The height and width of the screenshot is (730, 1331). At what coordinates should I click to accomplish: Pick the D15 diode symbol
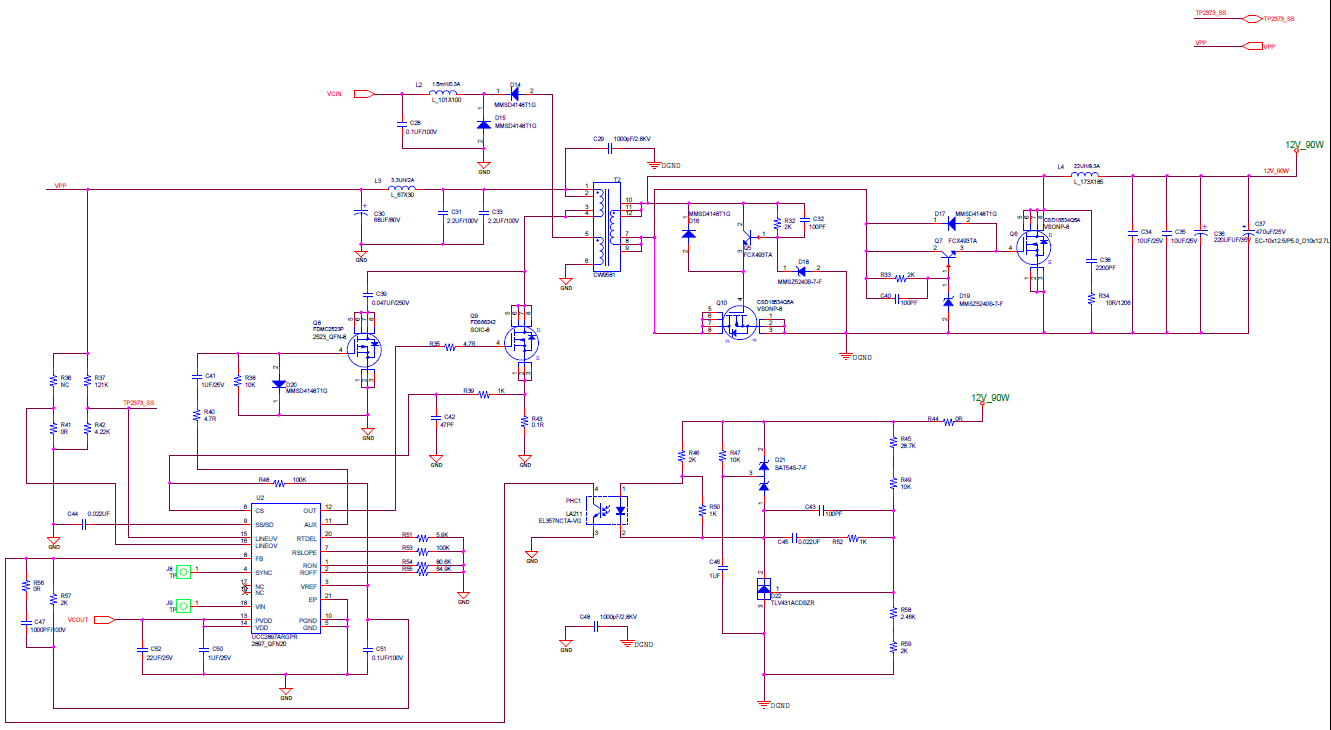tap(484, 126)
